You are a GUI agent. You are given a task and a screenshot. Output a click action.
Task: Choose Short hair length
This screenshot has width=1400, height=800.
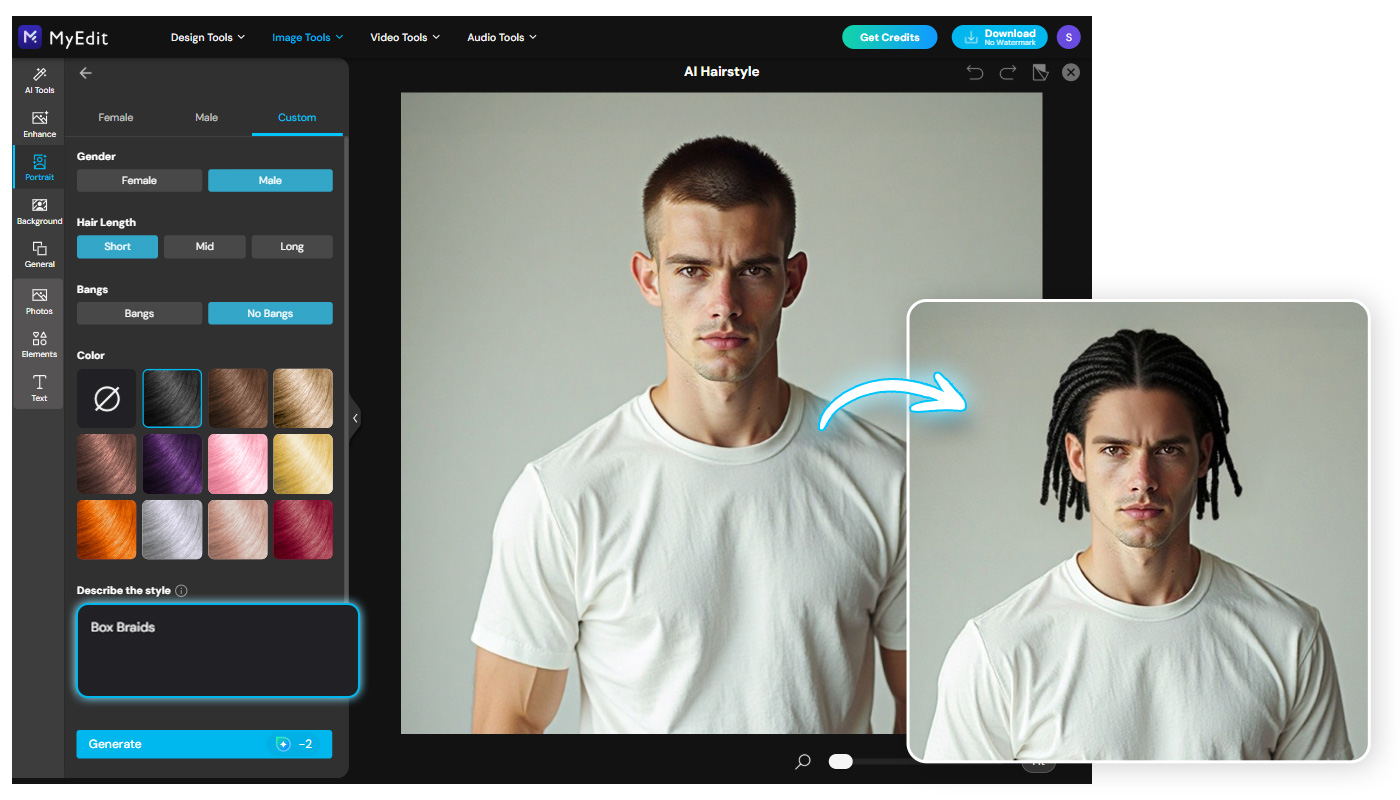[x=117, y=247]
